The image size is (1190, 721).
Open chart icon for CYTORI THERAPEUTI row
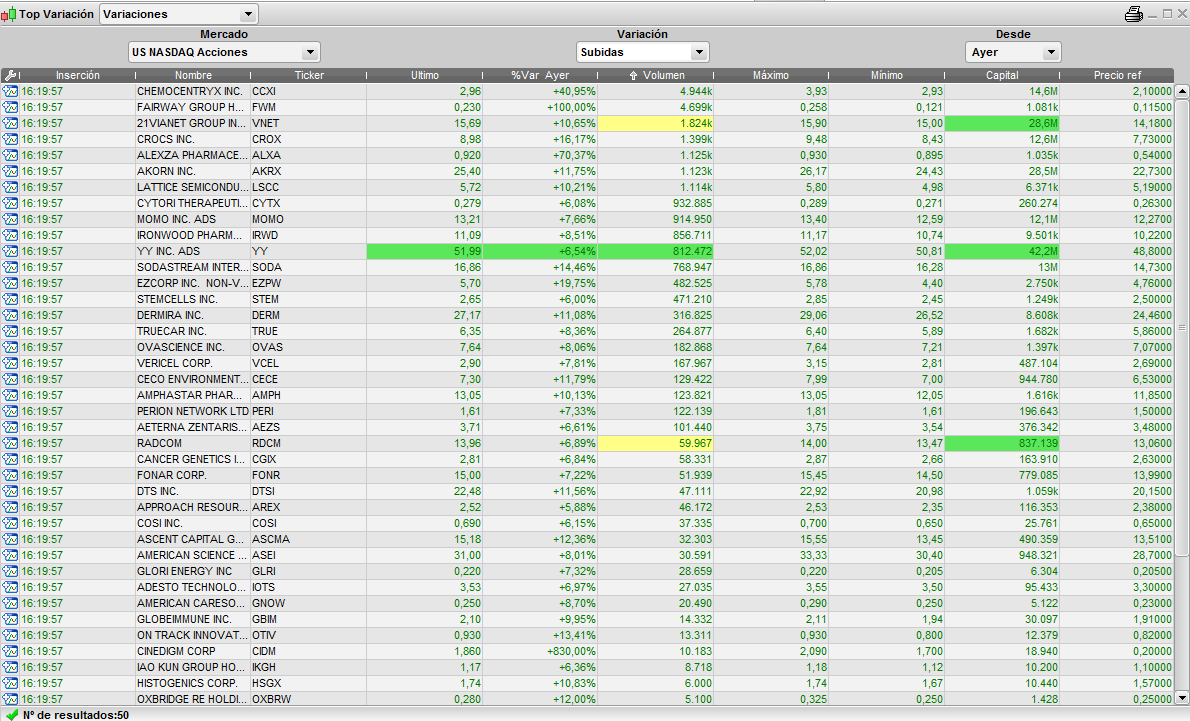pos(11,203)
